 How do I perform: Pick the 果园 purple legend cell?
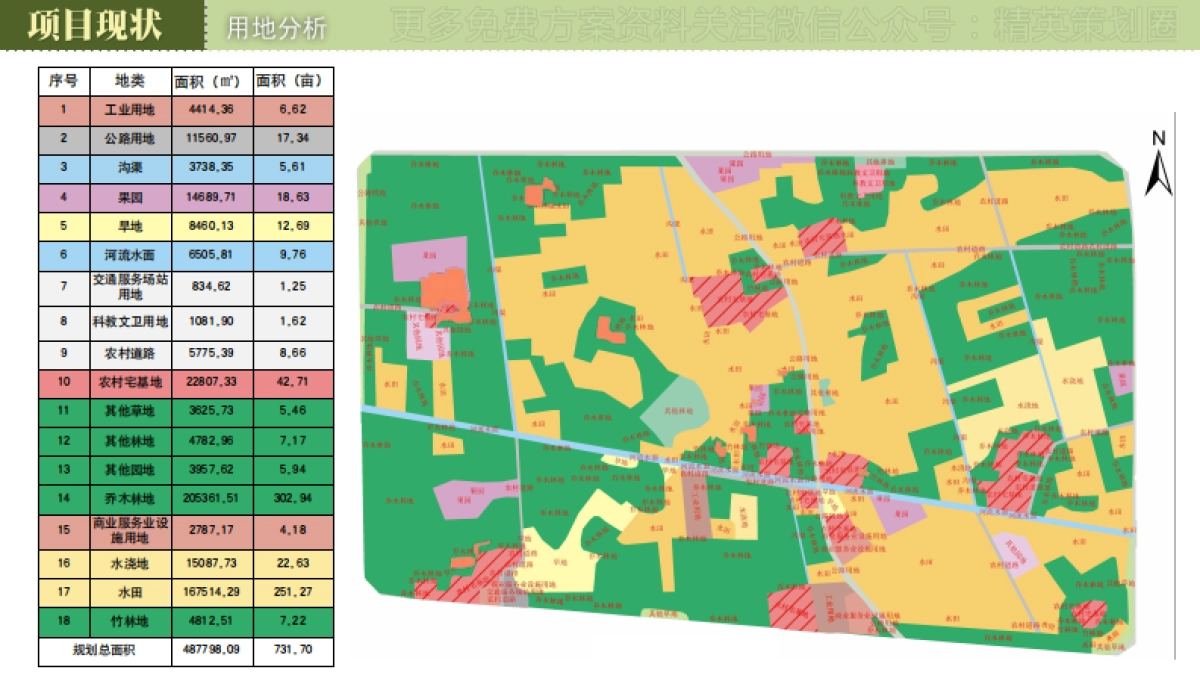click(130, 198)
